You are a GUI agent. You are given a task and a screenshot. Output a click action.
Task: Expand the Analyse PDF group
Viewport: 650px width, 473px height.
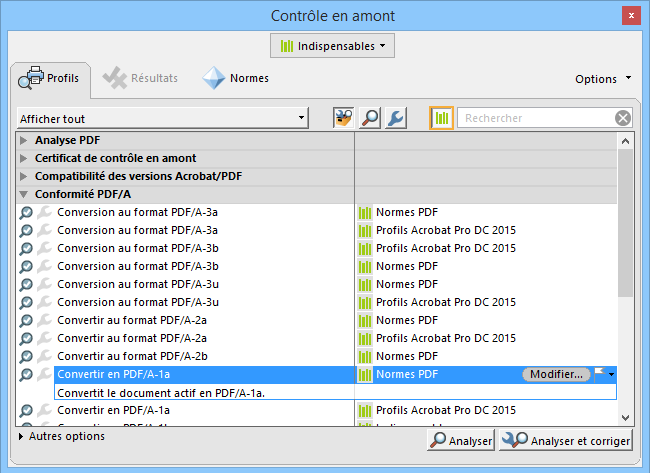click(x=24, y=140)
